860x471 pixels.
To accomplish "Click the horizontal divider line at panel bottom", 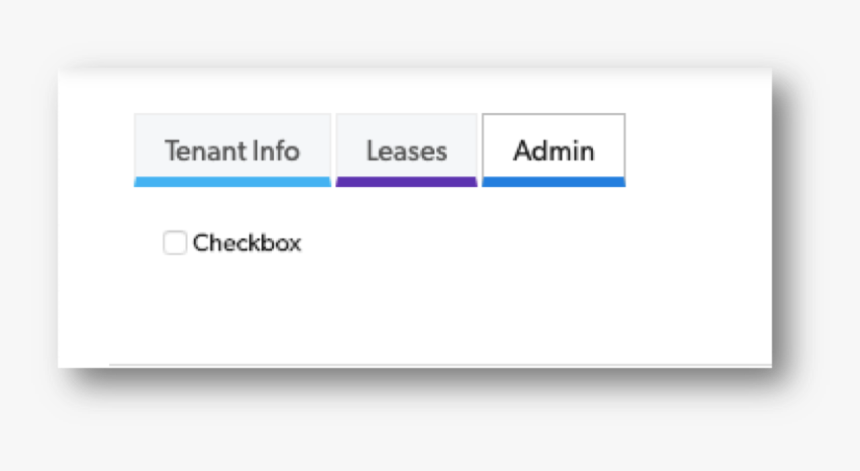I will (x=440, y=365).
